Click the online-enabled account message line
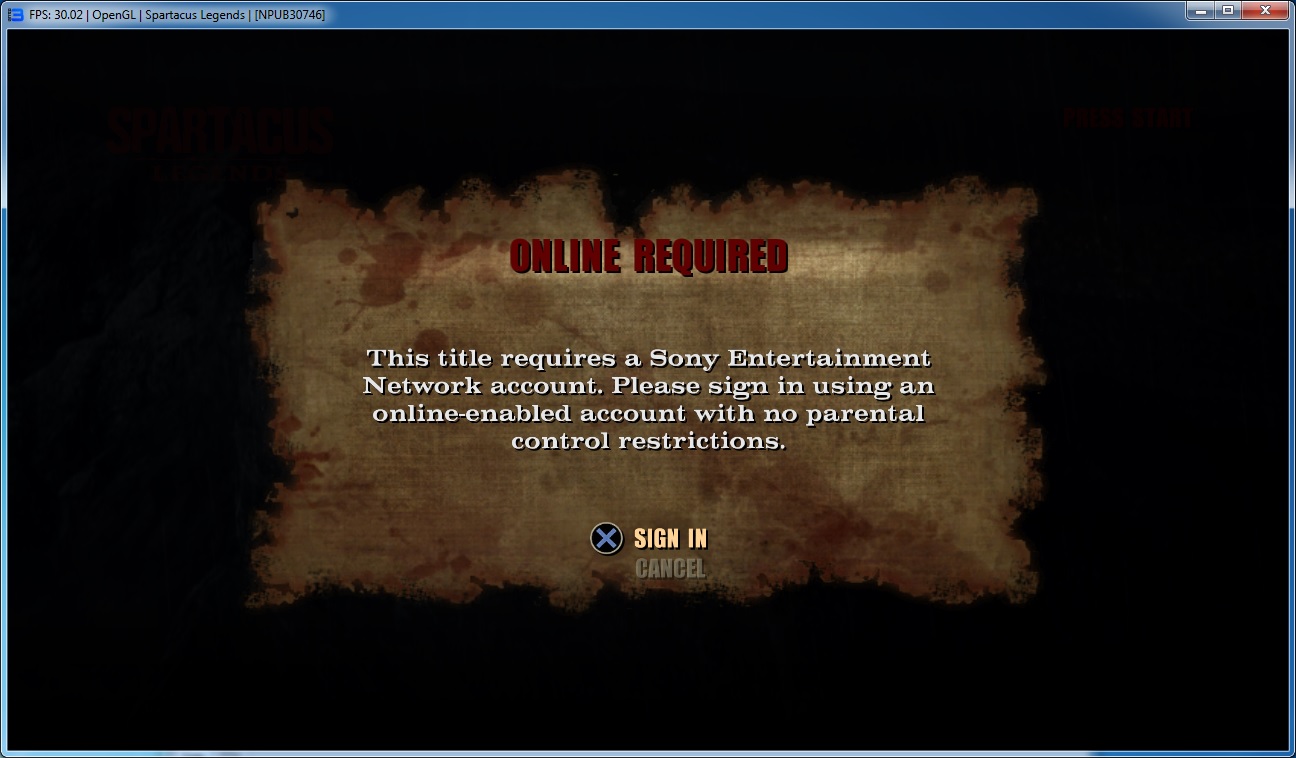The height and width of the screenshot is (758, 1296). 649,413
